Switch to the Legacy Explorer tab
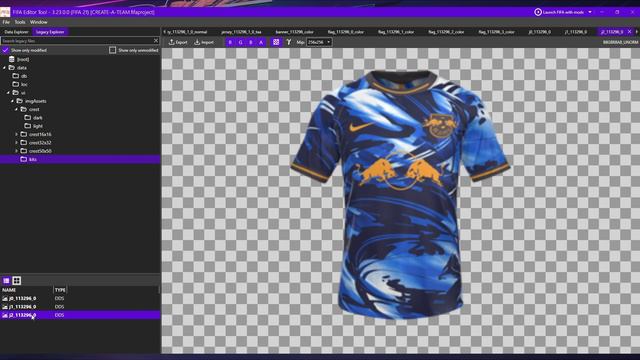The height and width of the screenshot is (360, 640). point(50,32)
